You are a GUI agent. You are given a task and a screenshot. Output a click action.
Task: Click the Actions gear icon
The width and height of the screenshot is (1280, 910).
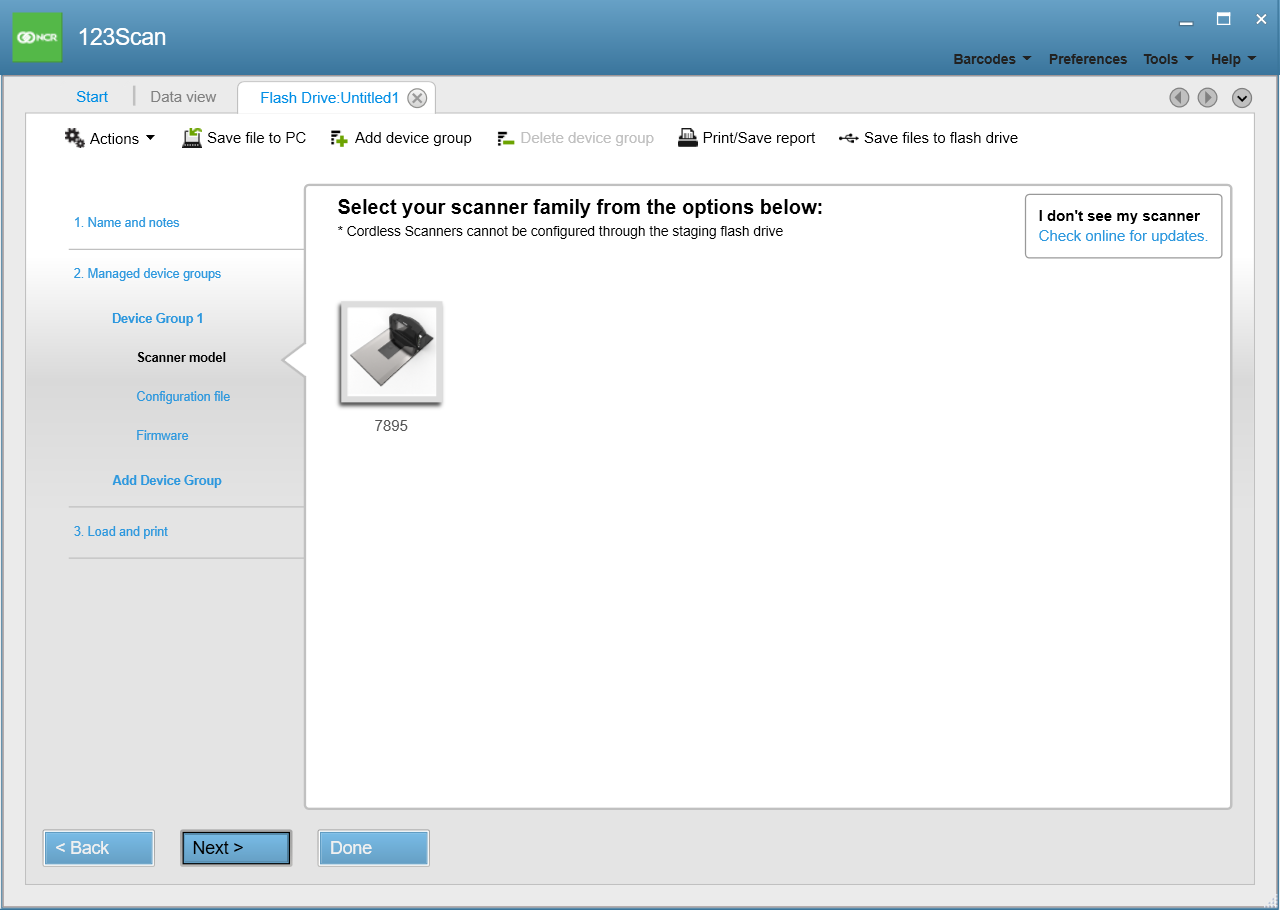click(73, 137)
